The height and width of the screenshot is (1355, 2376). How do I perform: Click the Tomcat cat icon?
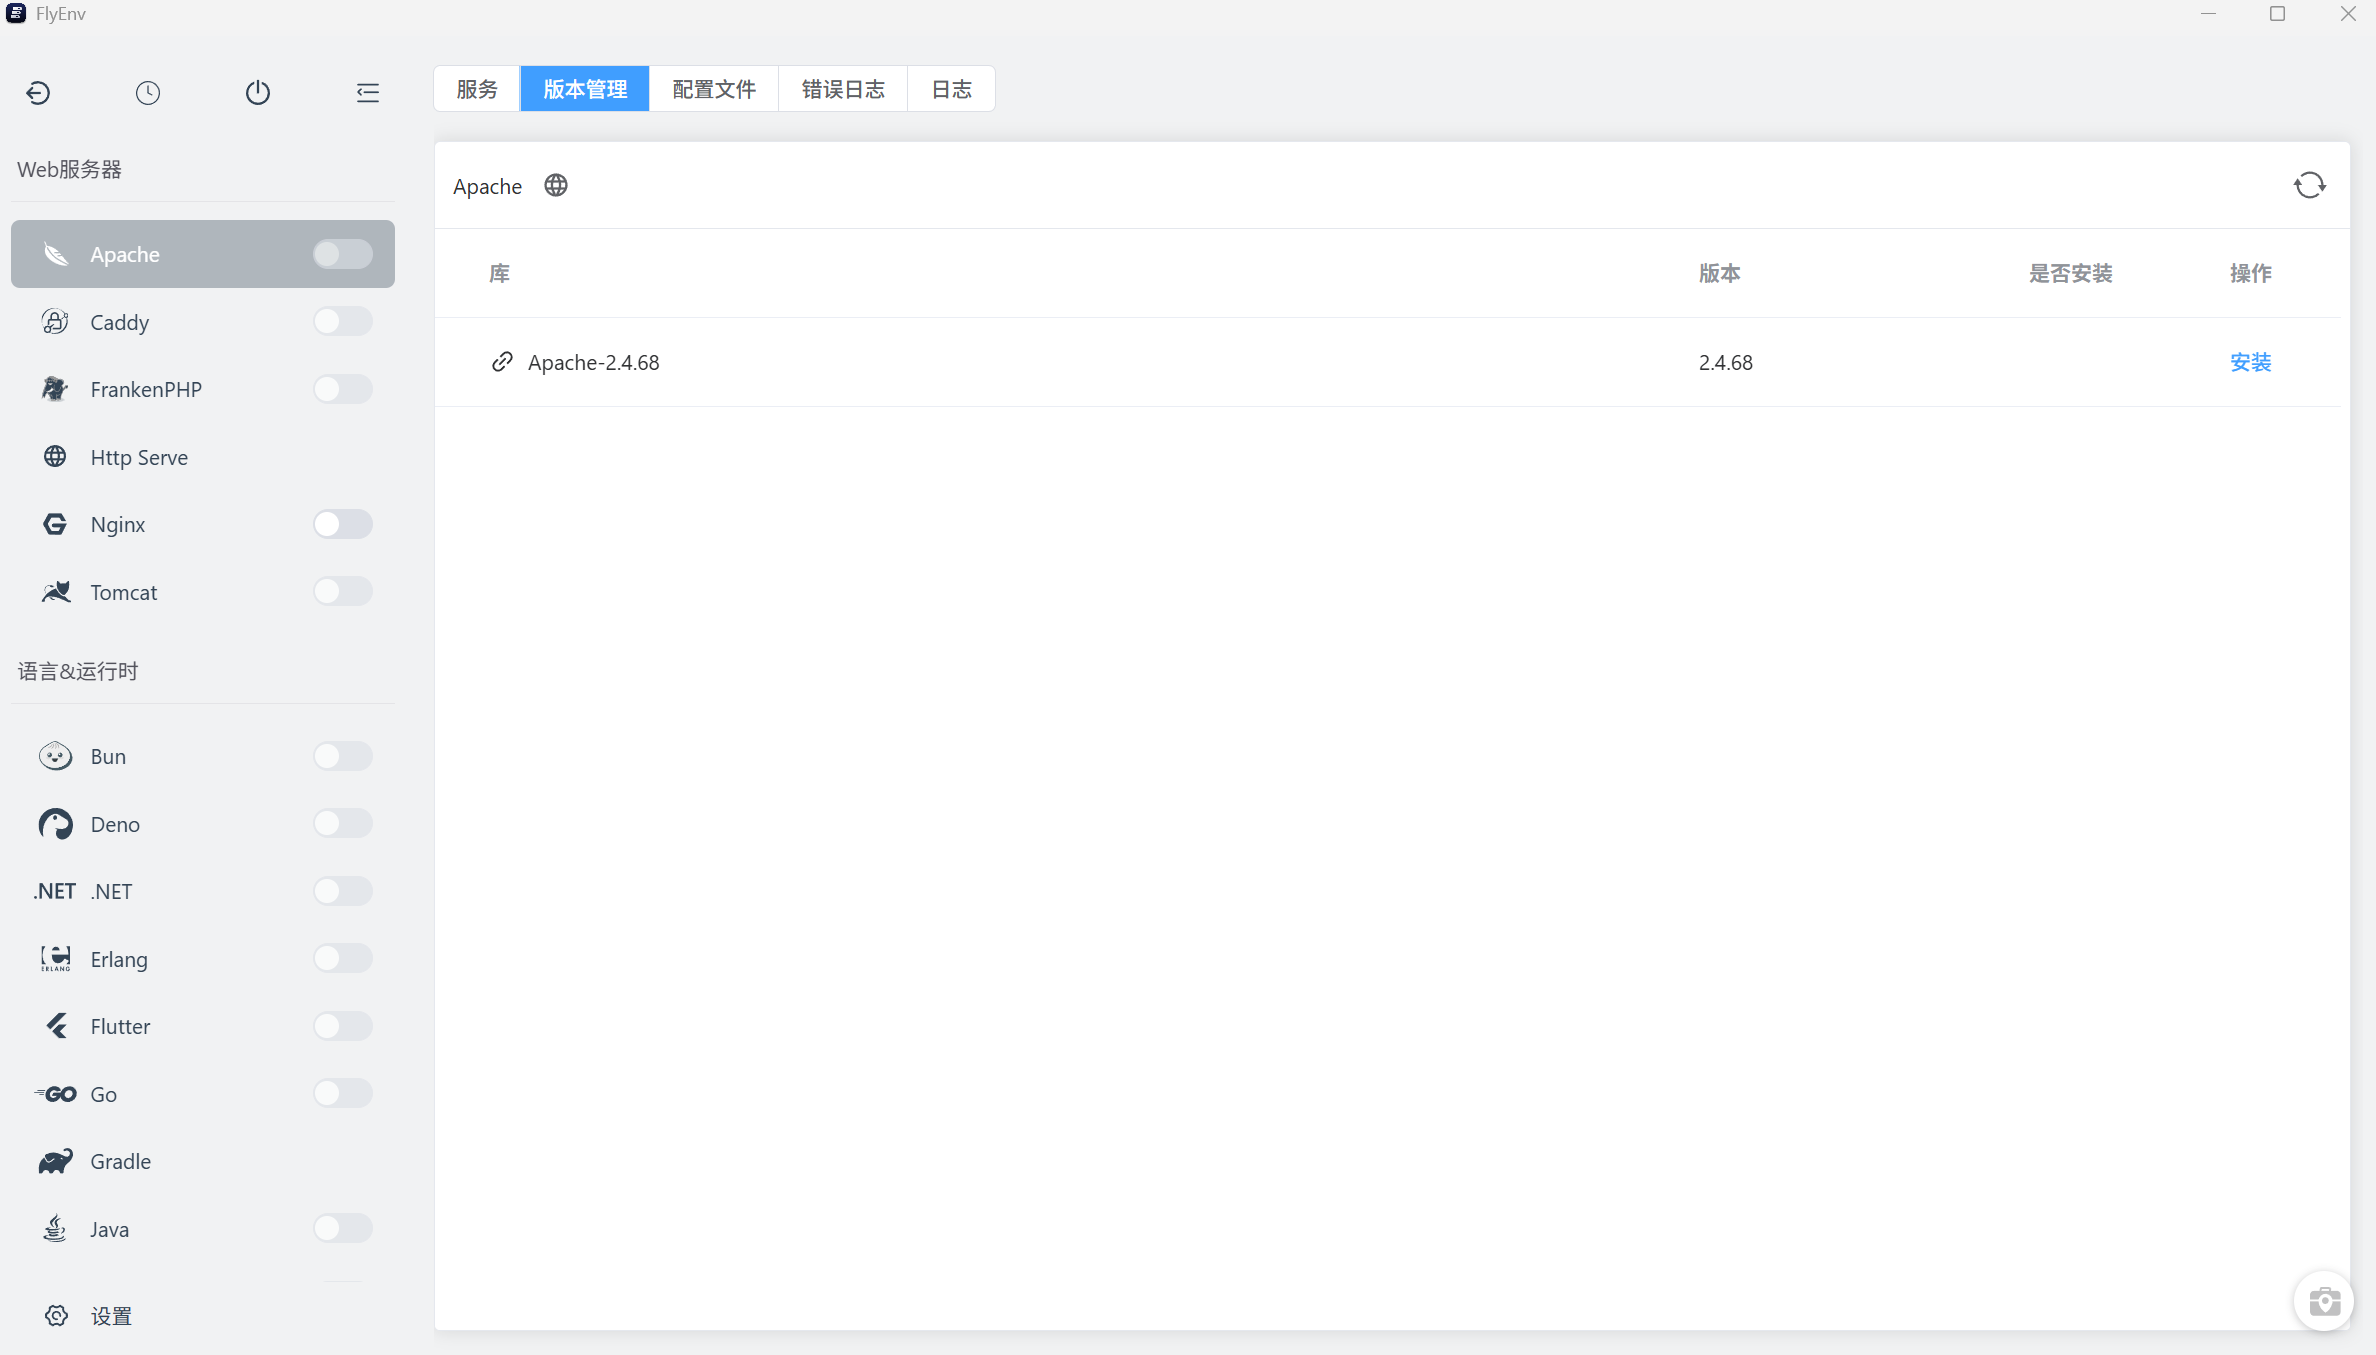56,592
